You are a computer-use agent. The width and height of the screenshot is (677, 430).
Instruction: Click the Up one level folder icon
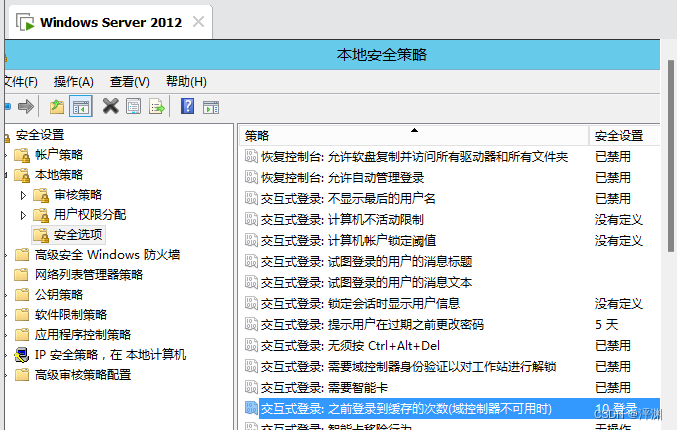pos(57,106)
